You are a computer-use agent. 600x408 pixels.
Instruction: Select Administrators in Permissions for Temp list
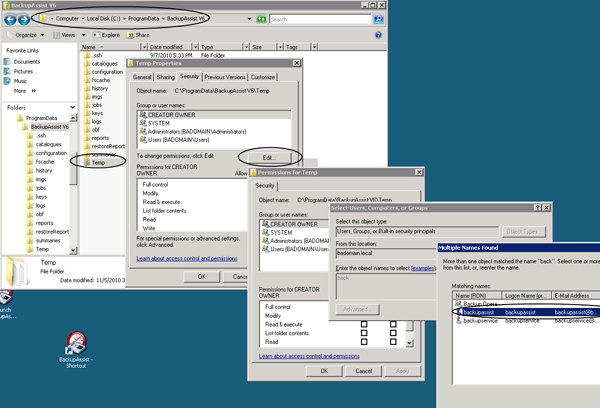click(295, 241)
